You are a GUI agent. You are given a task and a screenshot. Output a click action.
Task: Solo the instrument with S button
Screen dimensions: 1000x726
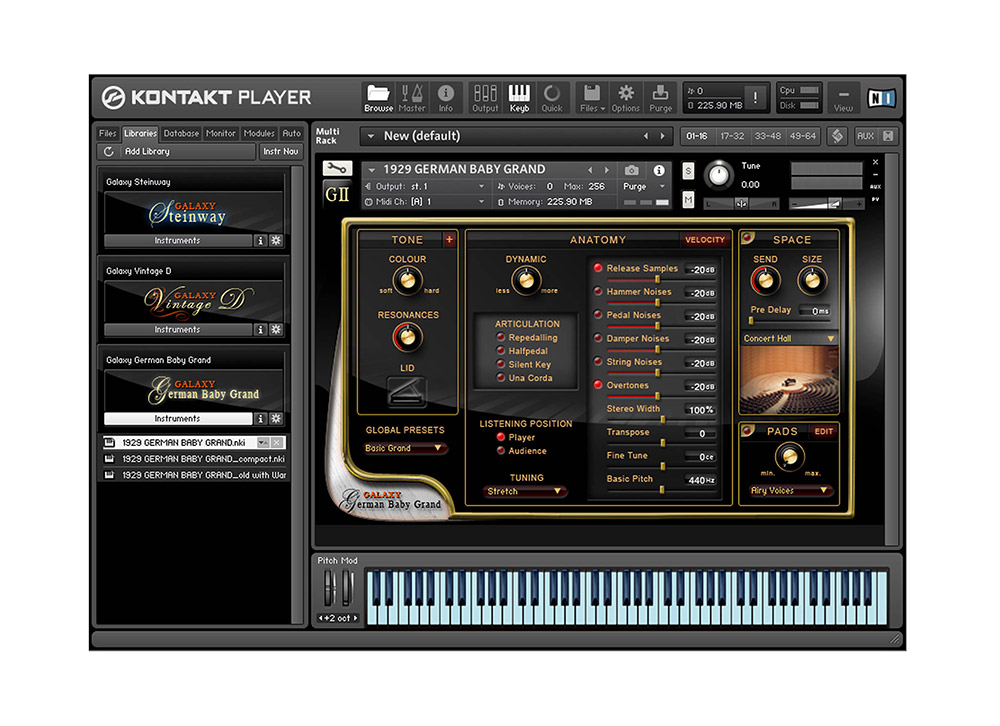click(688, 171)
